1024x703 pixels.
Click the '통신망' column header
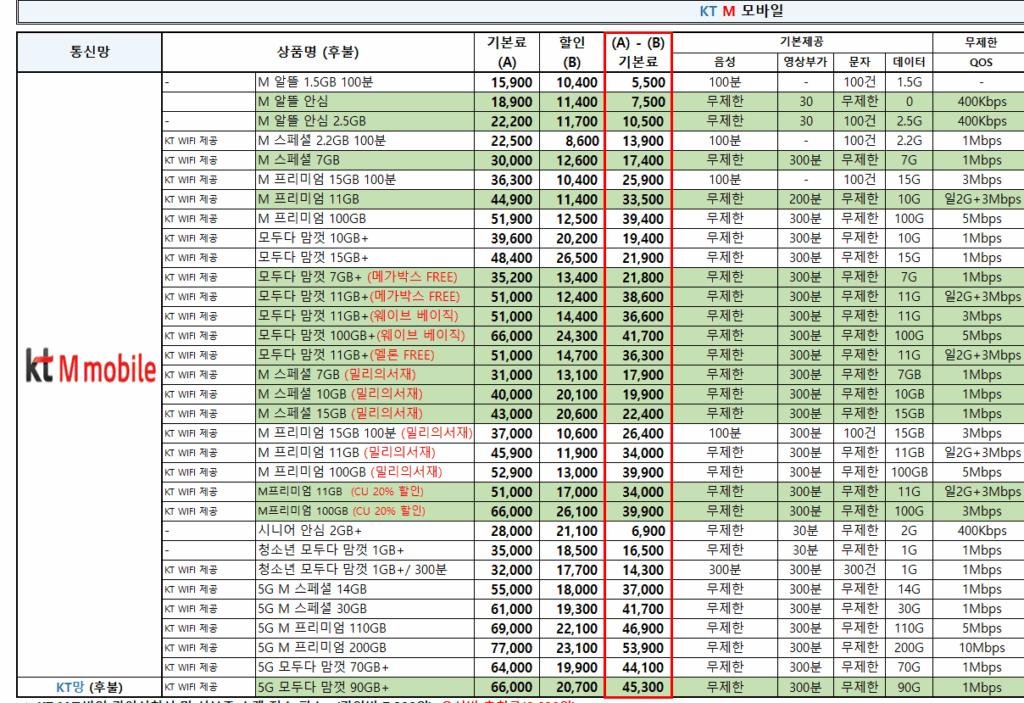89,52
